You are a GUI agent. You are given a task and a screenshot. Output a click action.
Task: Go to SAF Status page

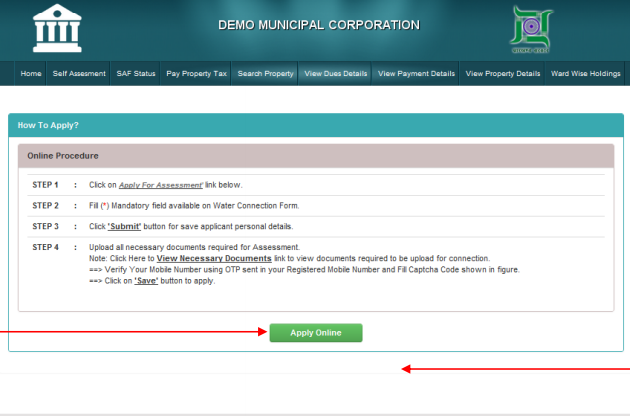[x=136, y=74]
